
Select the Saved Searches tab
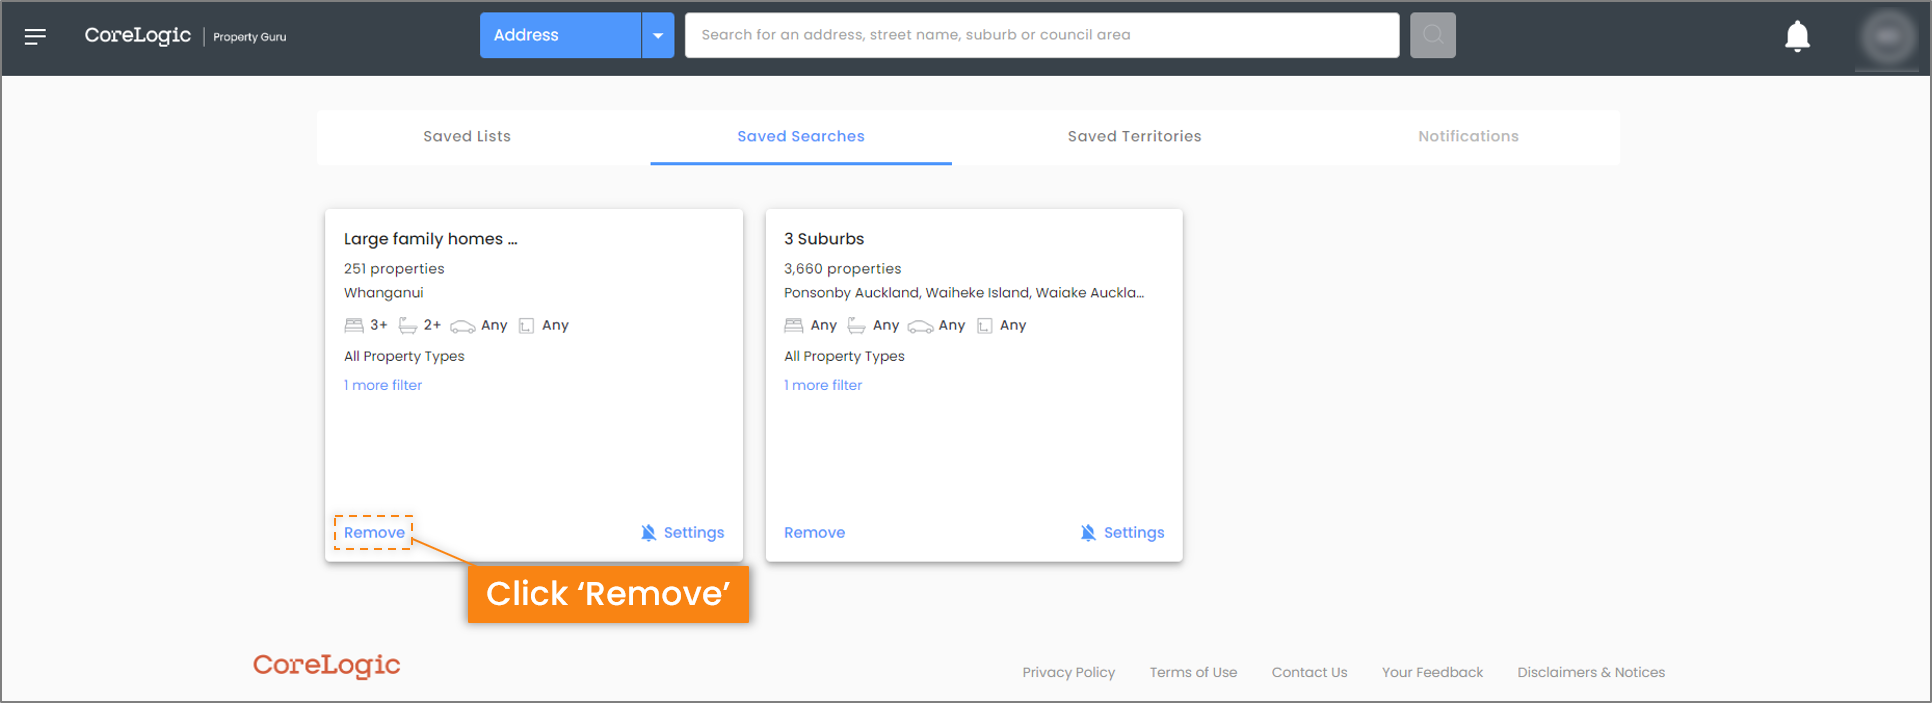801,136
